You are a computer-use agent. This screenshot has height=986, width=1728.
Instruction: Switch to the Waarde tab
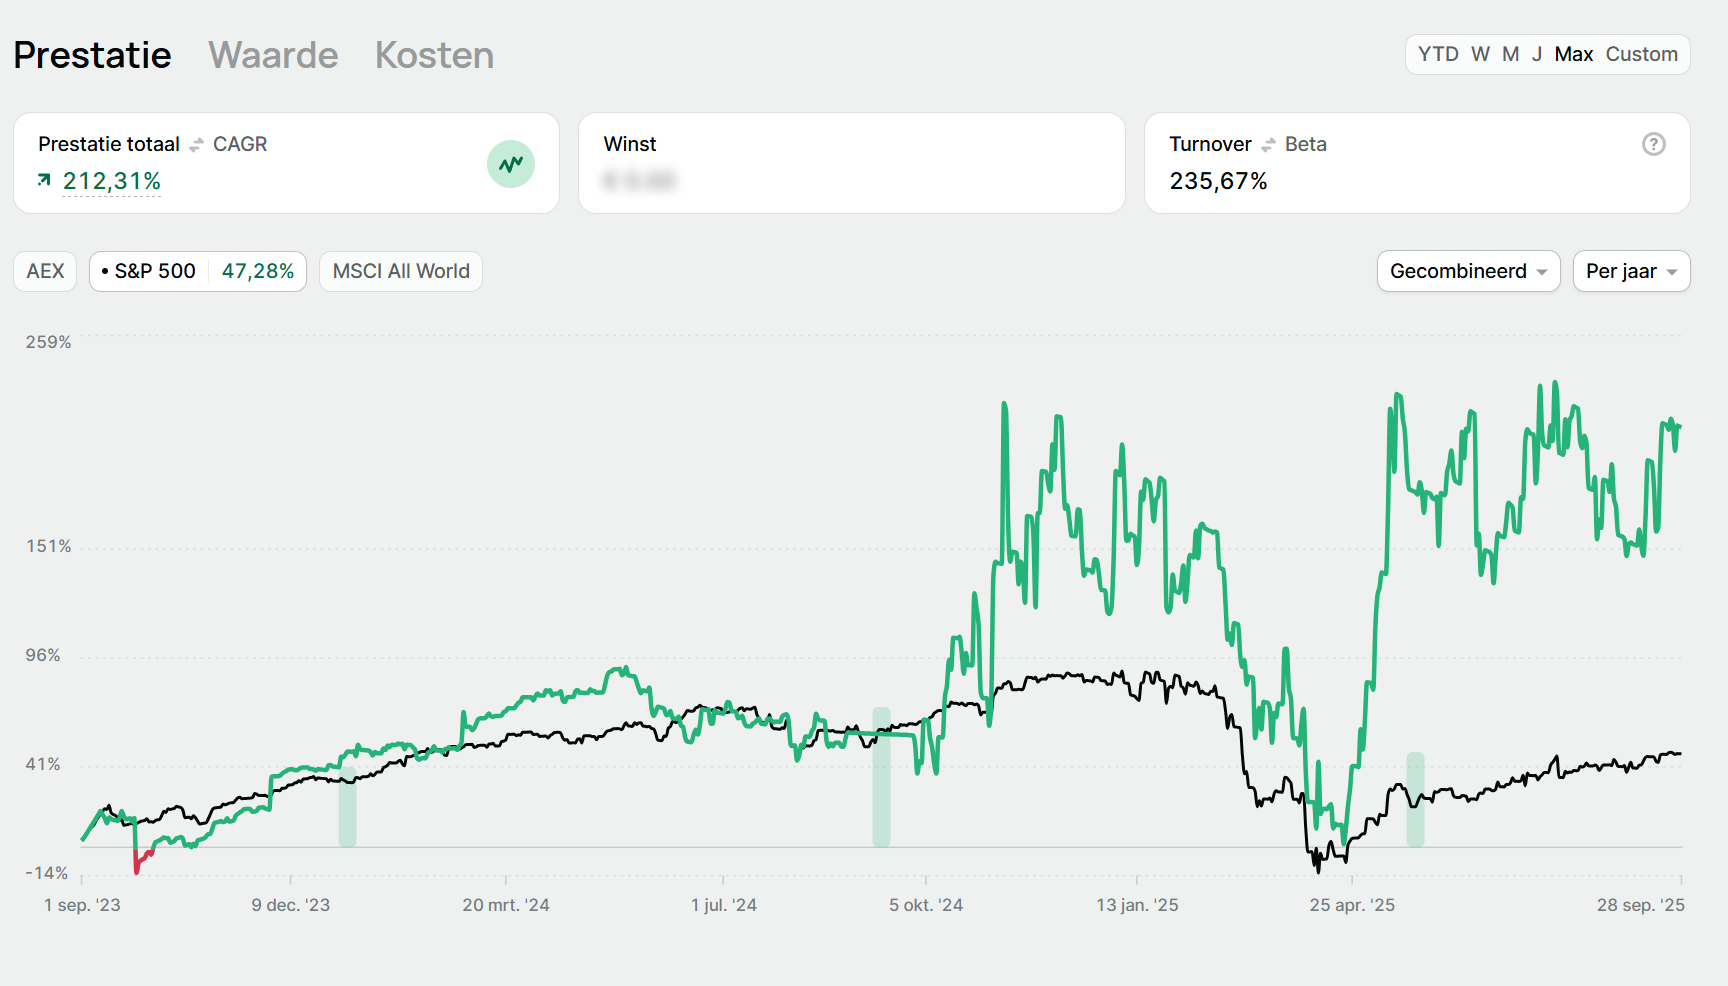pos(273,55)
